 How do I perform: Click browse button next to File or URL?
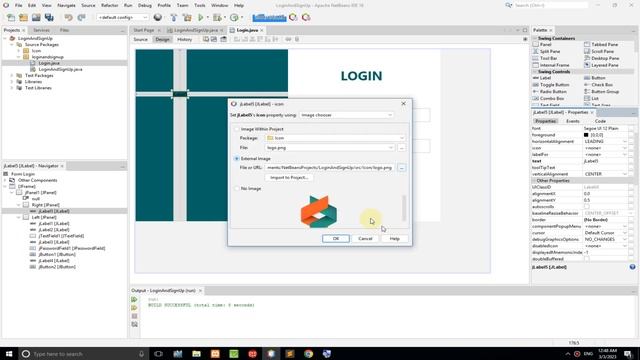point(402,168)
